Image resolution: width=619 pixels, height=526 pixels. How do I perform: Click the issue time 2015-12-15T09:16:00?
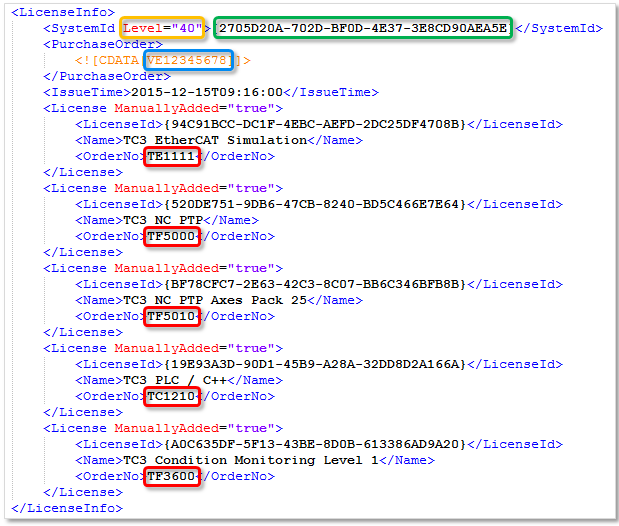[207, 92]
